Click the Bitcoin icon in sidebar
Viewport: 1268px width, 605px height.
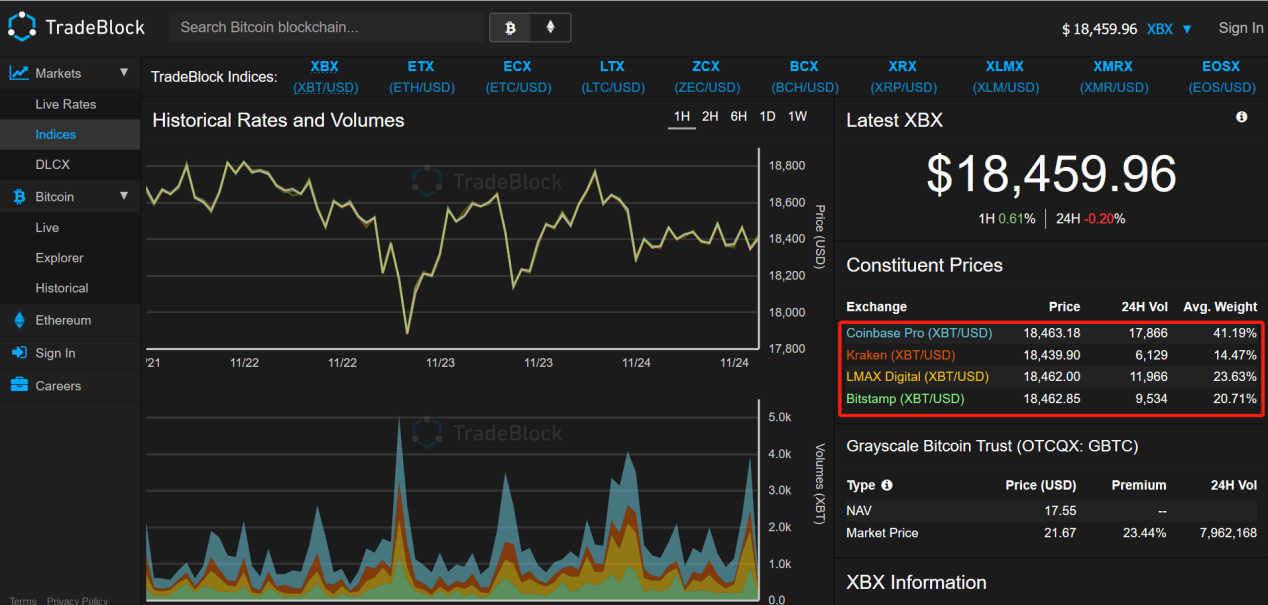point(18,197)
